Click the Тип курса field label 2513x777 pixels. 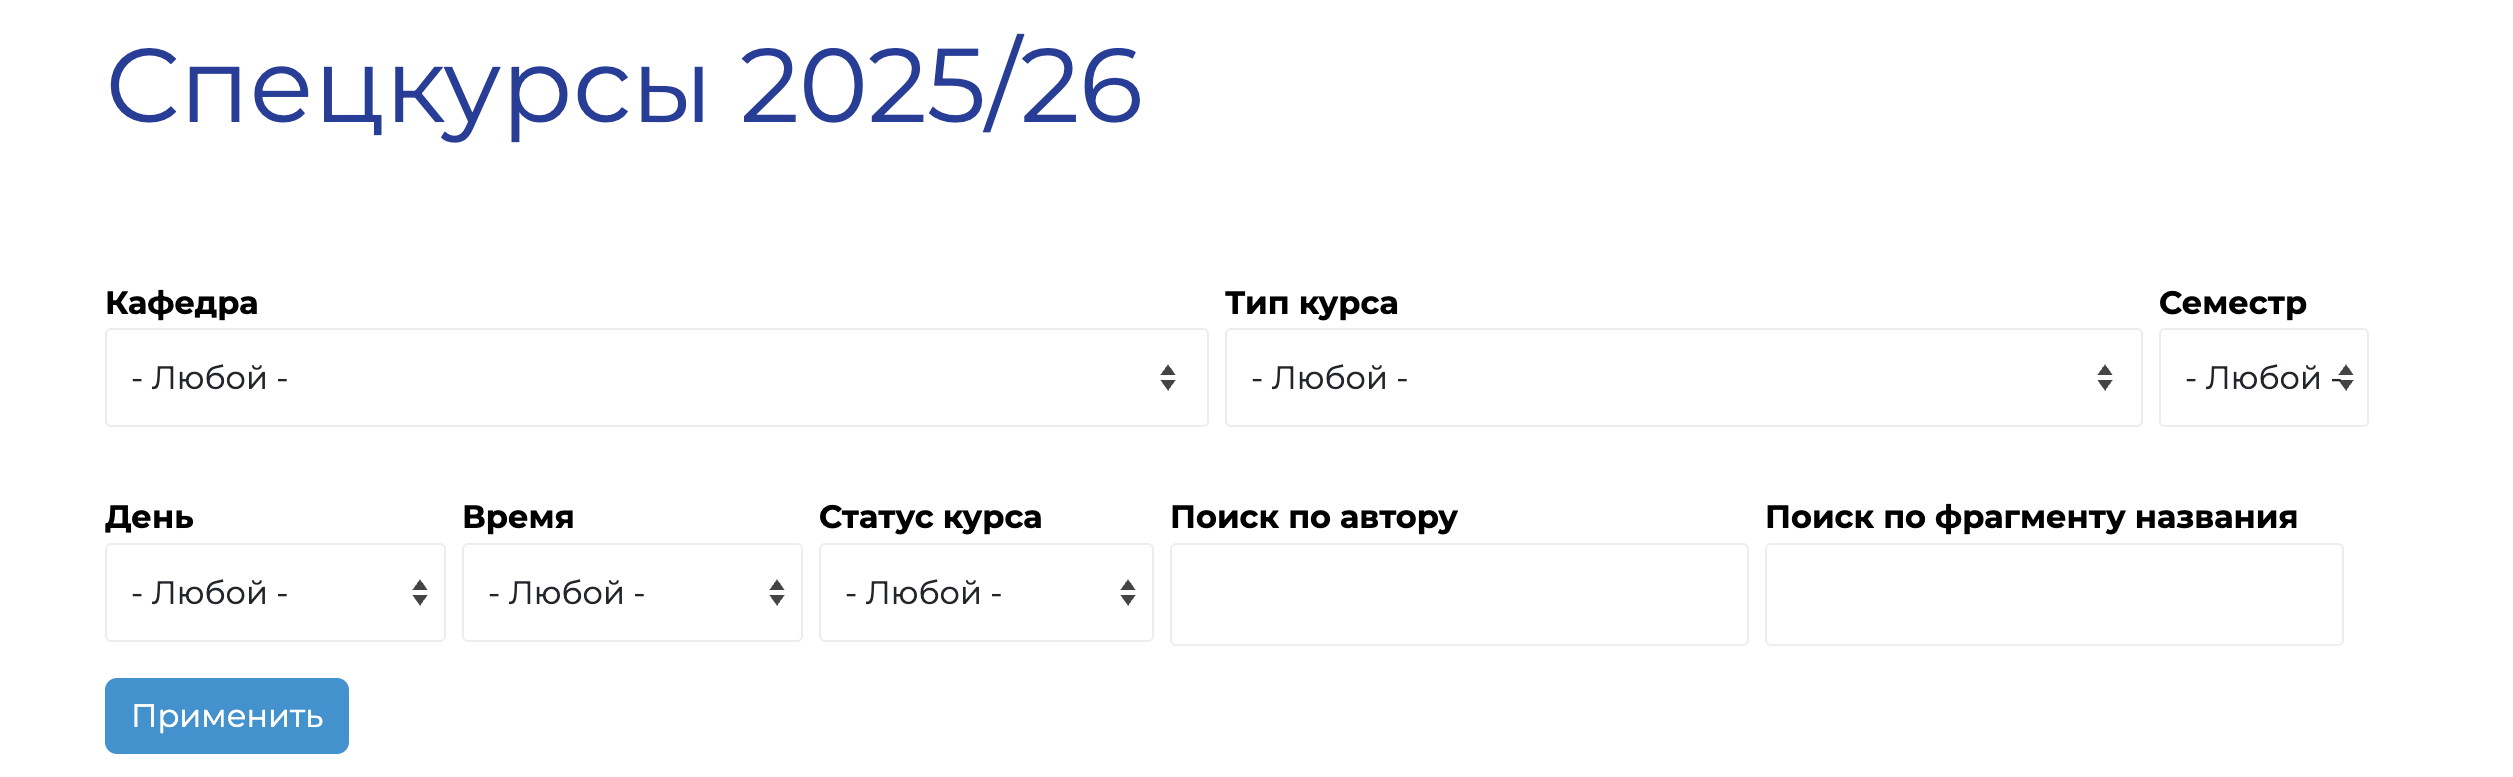coord(1311,303)
